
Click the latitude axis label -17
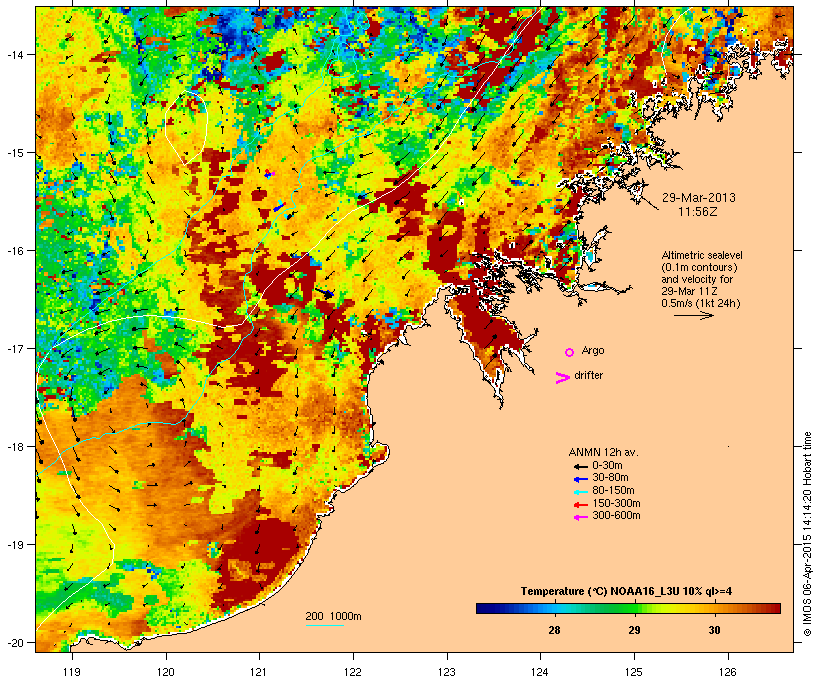(14, 348)
